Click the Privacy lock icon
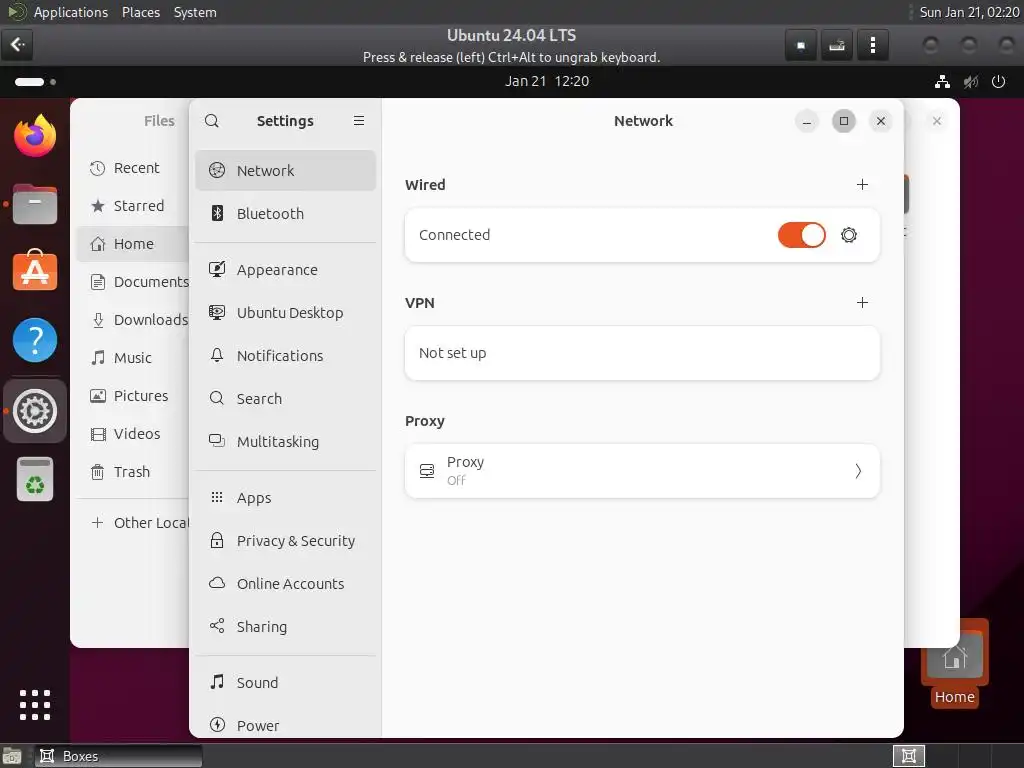Viewport: 1024px width, 768px height. (217, 540)
